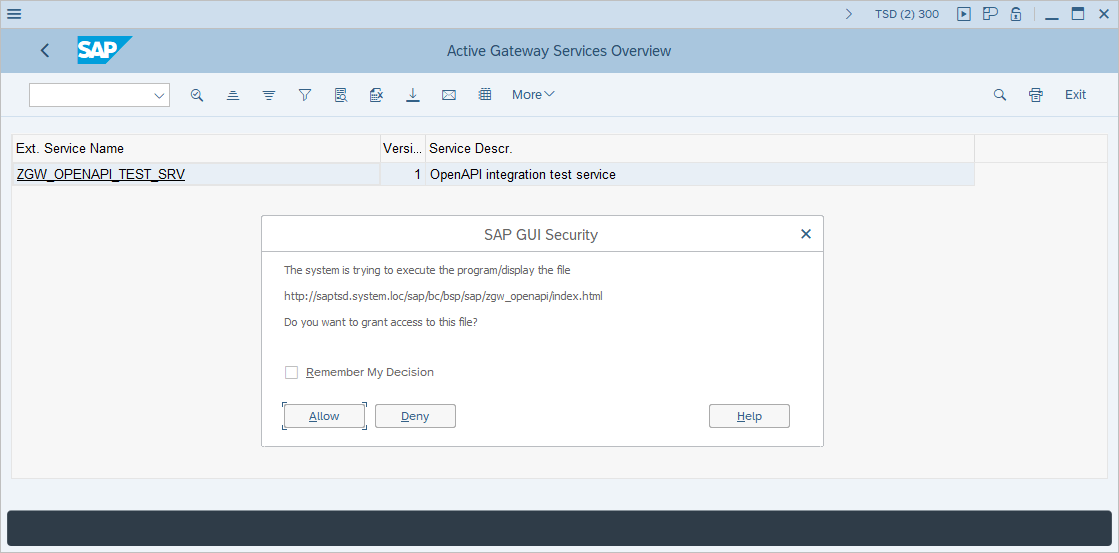The height and width of the screenshot is (553, 1119).
Task: Deny access in the security dialog
Action: [x=415, y=416]
